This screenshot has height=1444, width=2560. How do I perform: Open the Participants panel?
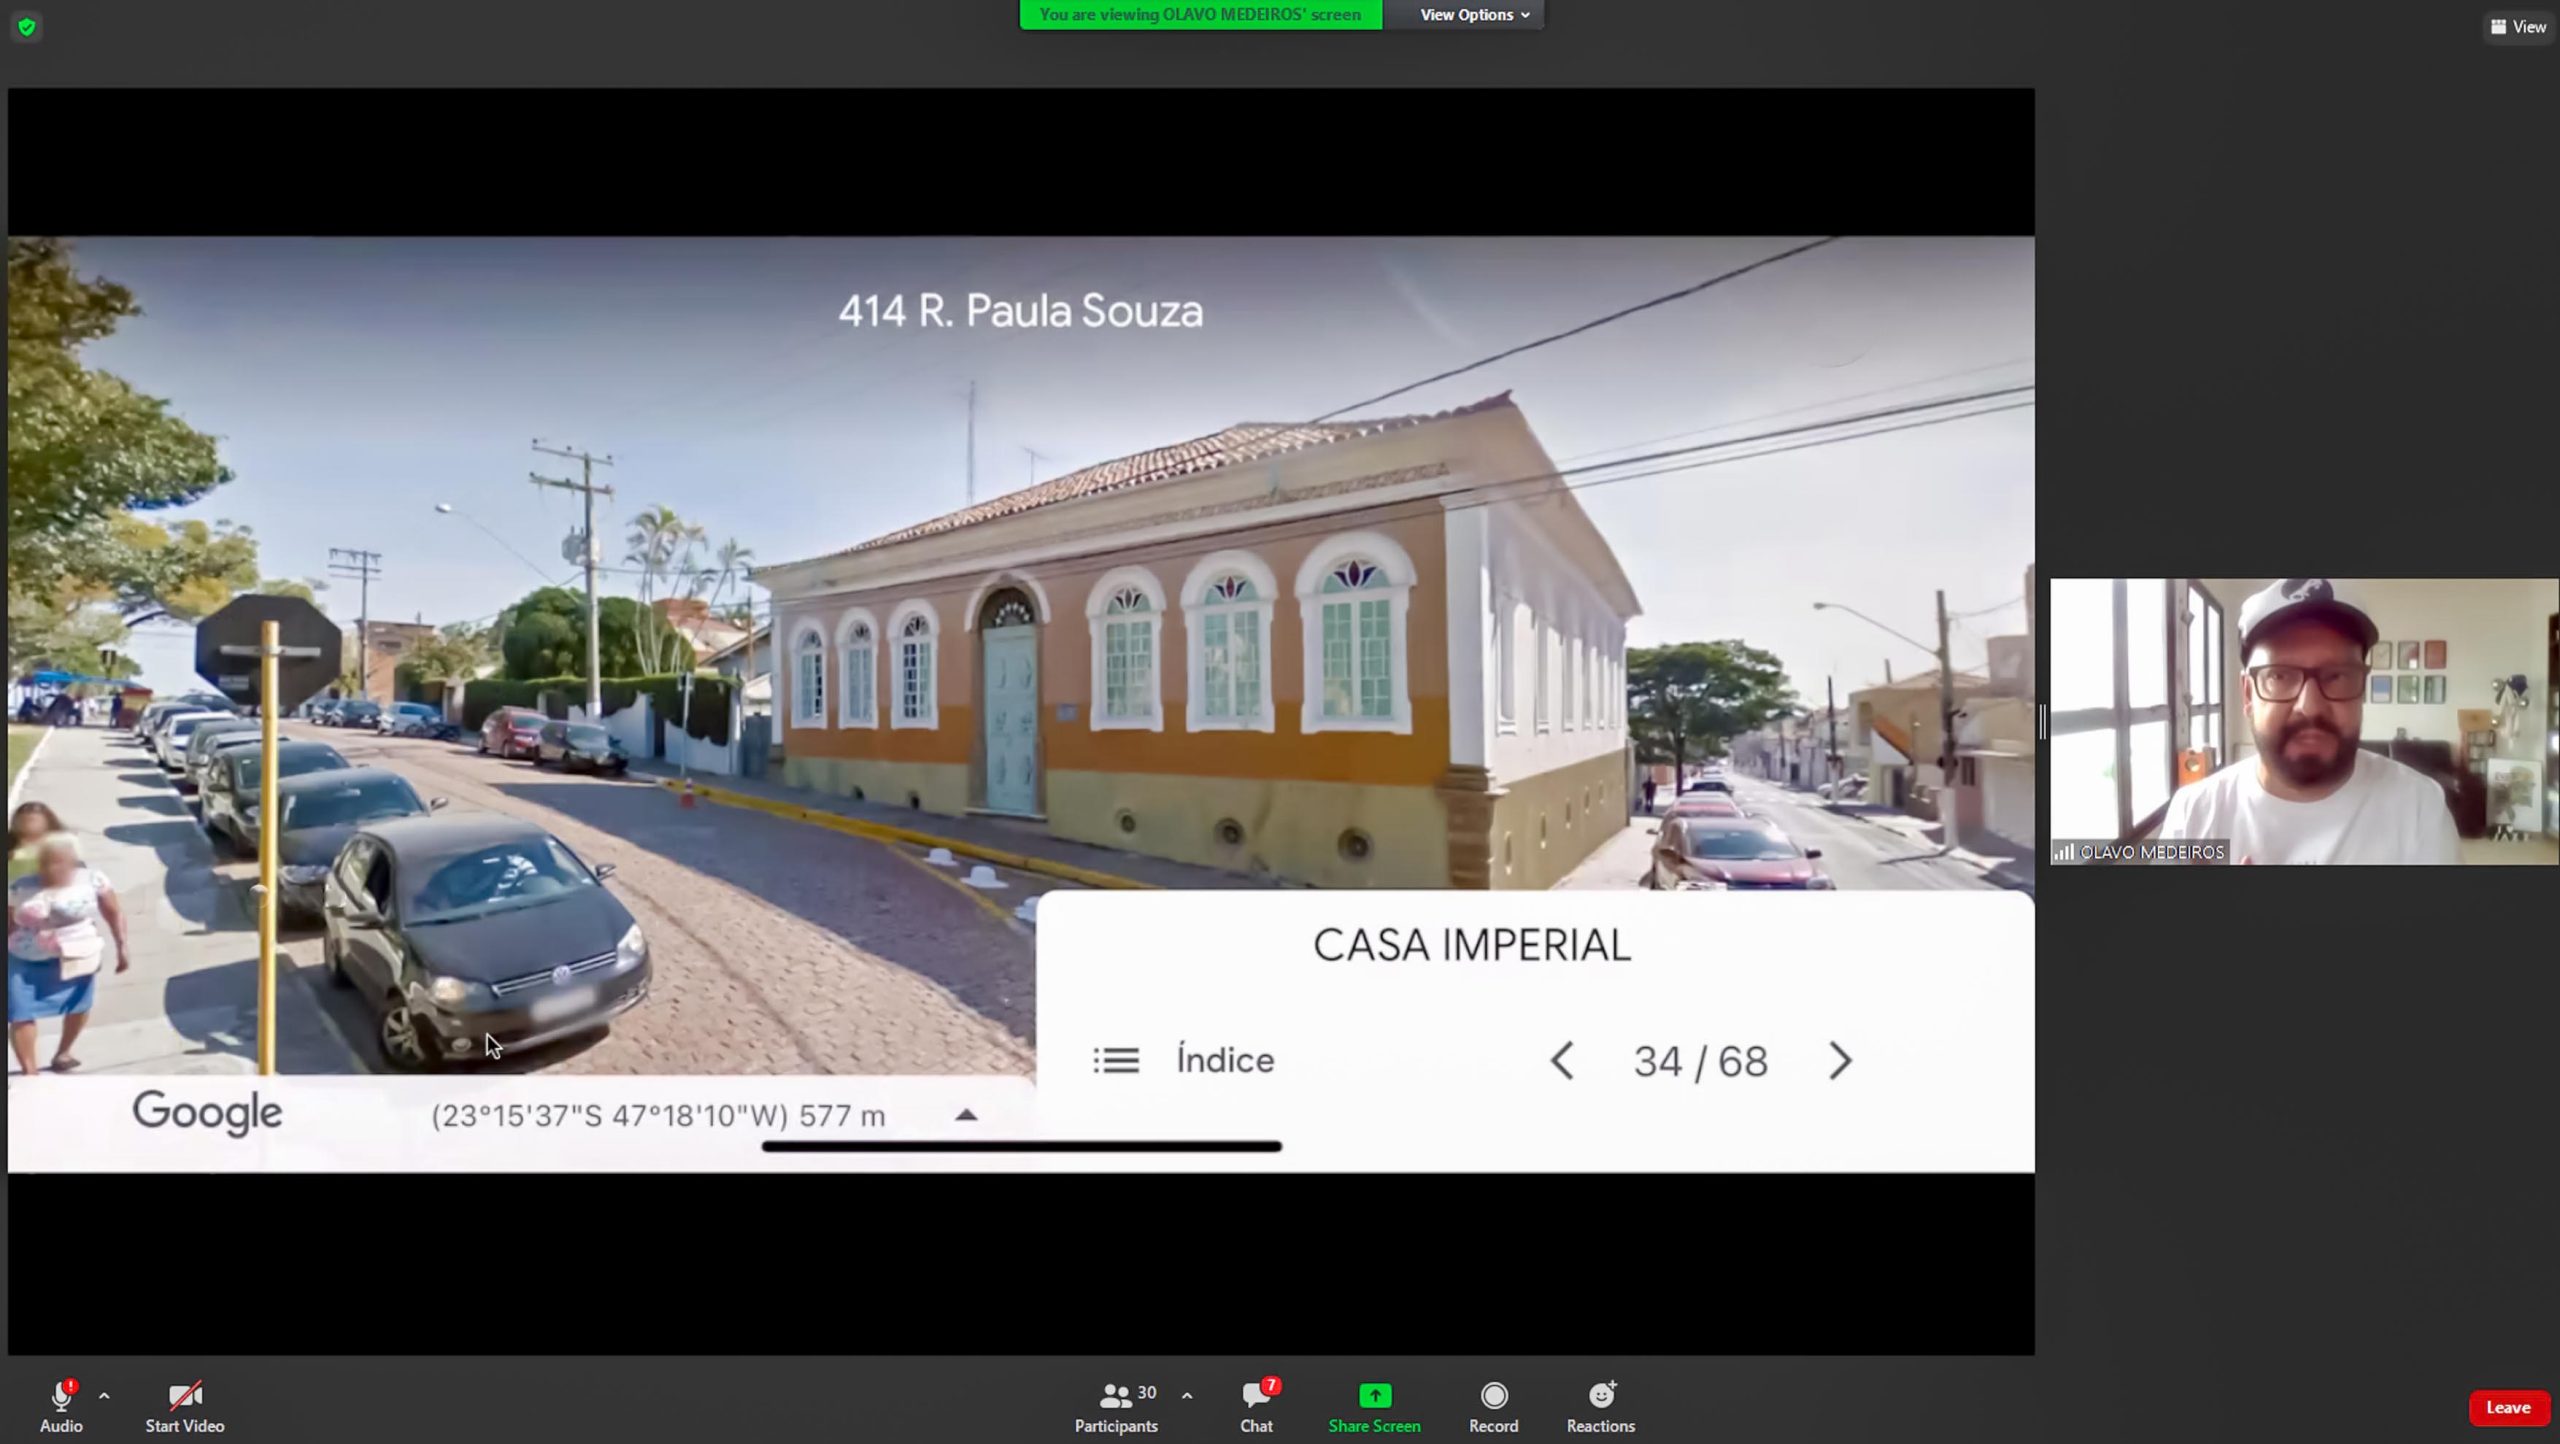(x=1116, y=1396)
